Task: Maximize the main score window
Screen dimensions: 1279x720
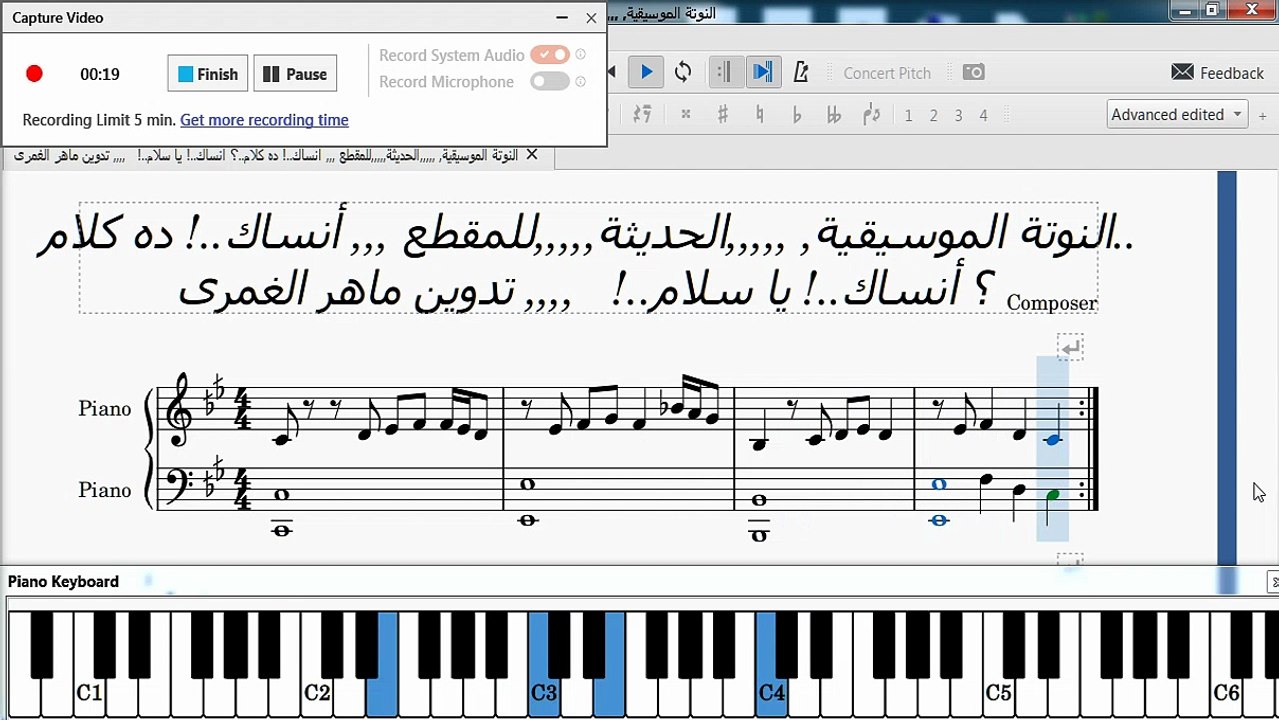Action: tap(1212, 9)
